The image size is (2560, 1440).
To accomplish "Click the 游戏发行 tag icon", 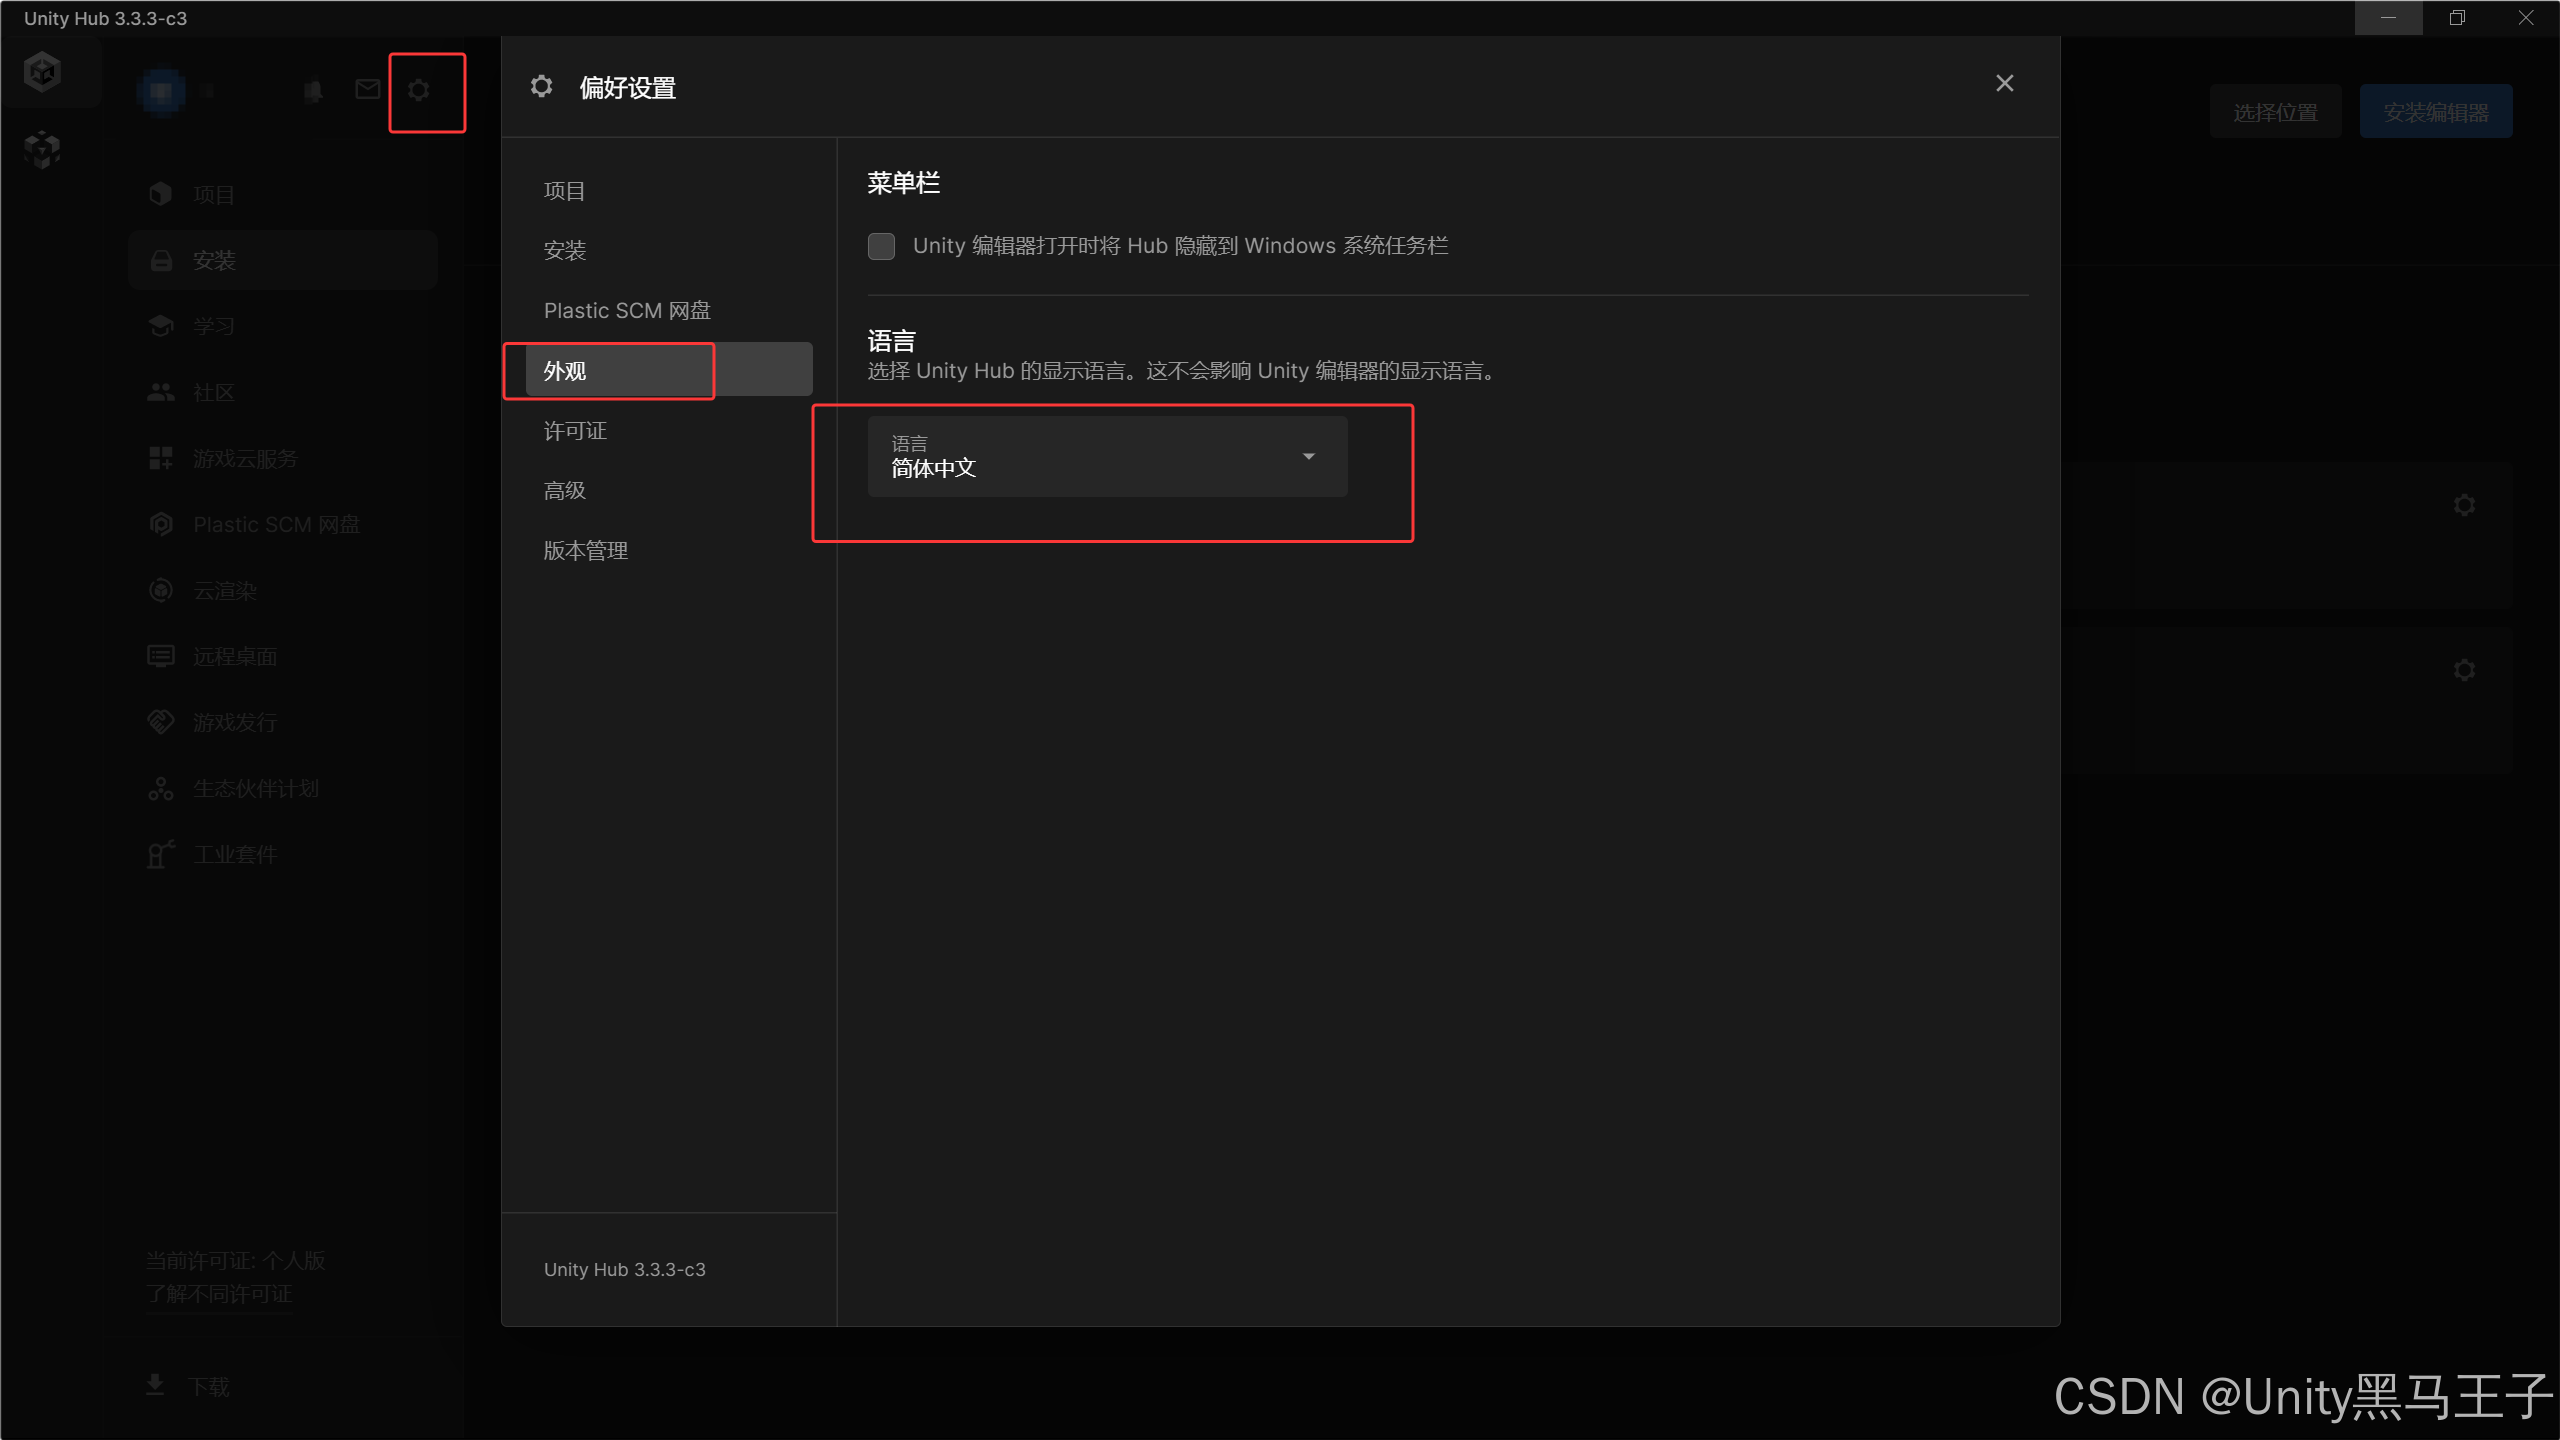I will click(160, 722).
